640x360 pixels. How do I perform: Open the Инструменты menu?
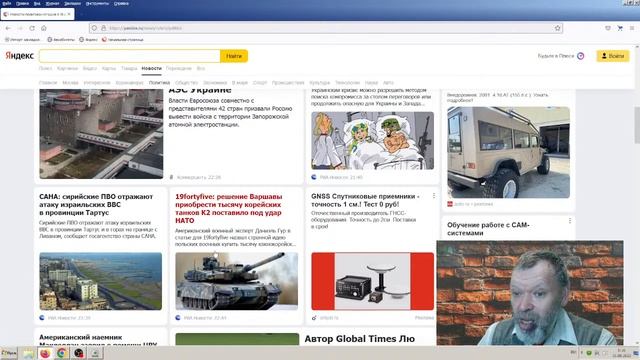coord(97,3)
